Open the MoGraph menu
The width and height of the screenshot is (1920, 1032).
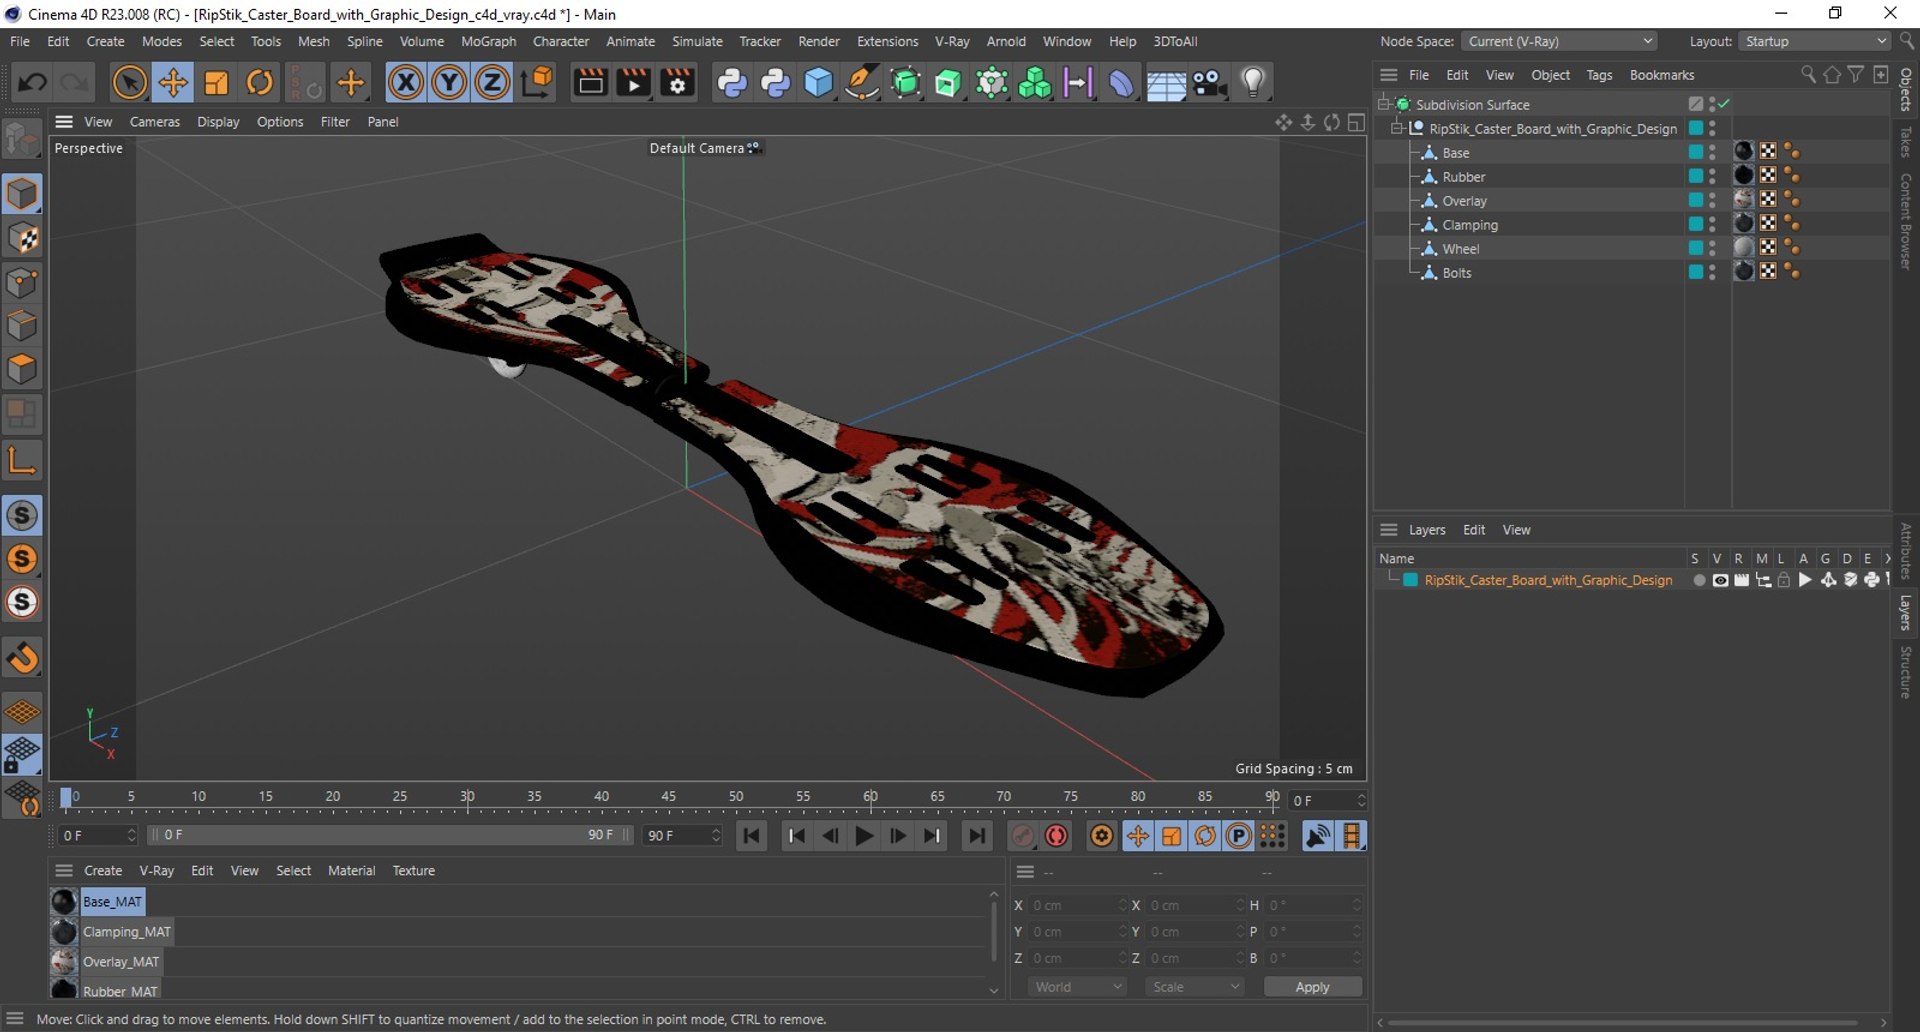(x=488, y=41)
